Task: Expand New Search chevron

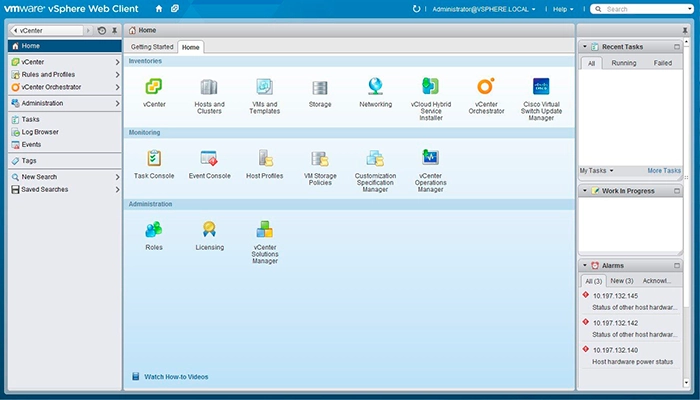Action: [117, 177]
